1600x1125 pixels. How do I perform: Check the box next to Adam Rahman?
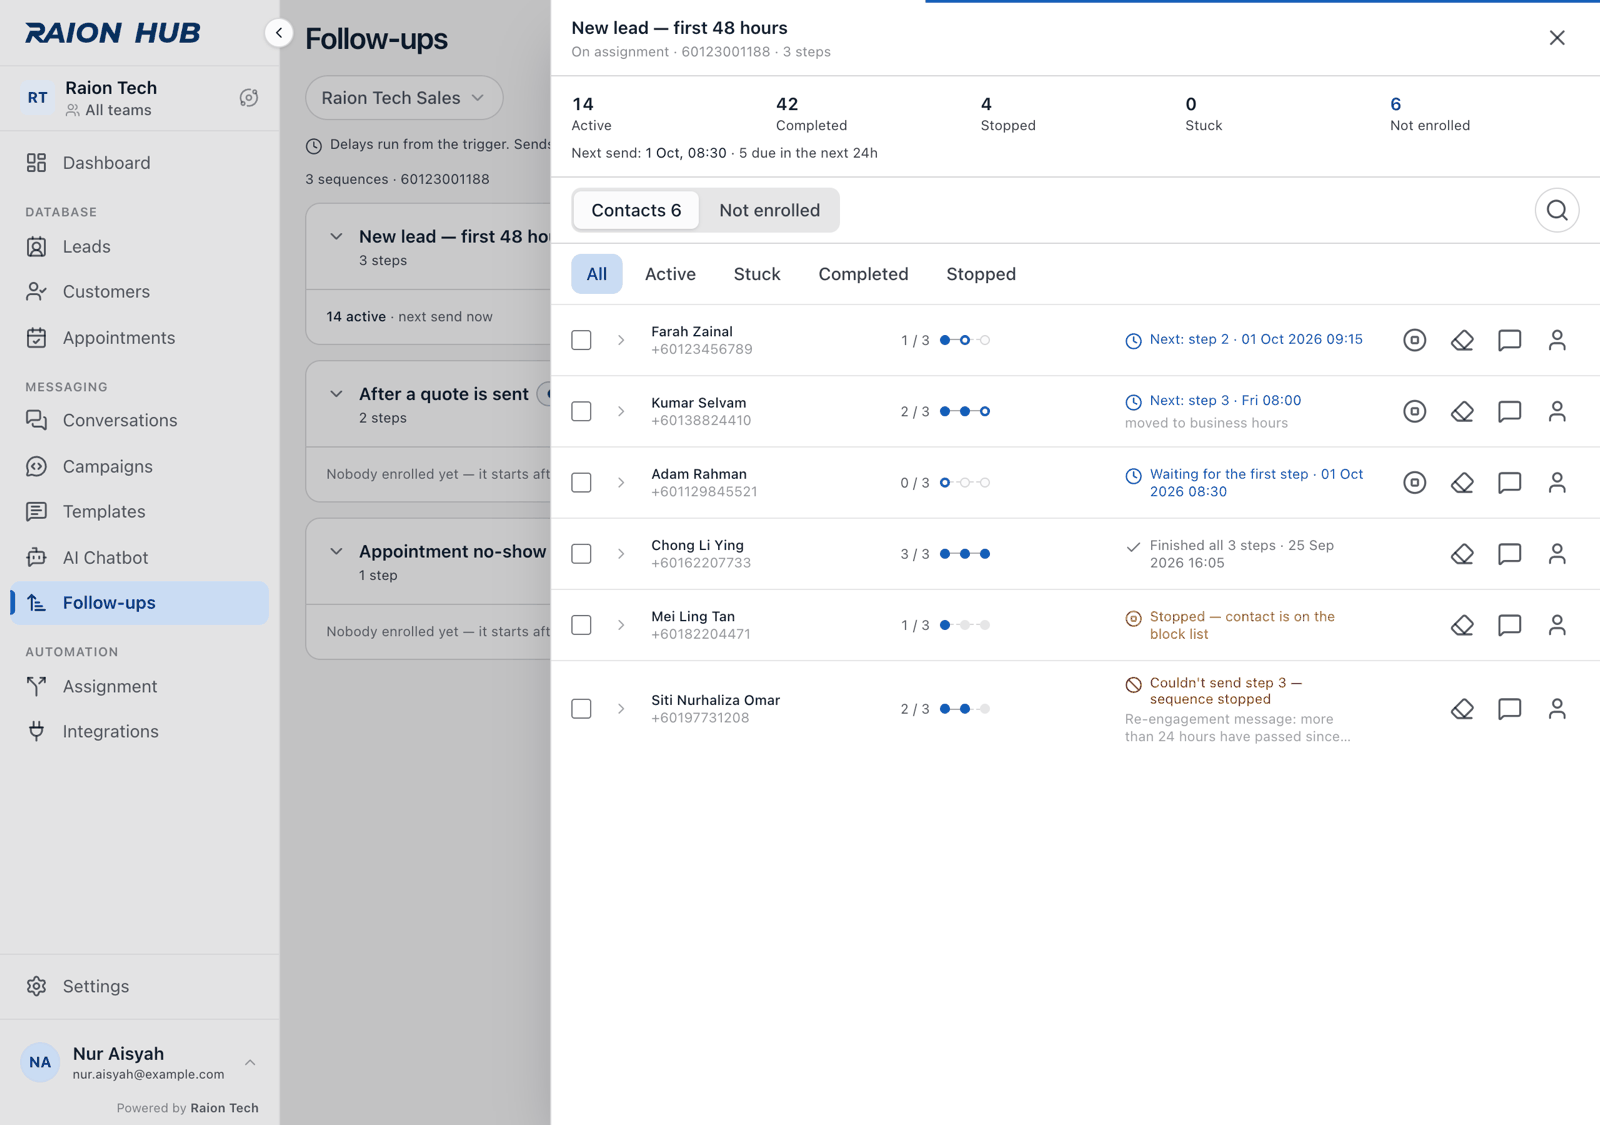(x=581, y=482)
